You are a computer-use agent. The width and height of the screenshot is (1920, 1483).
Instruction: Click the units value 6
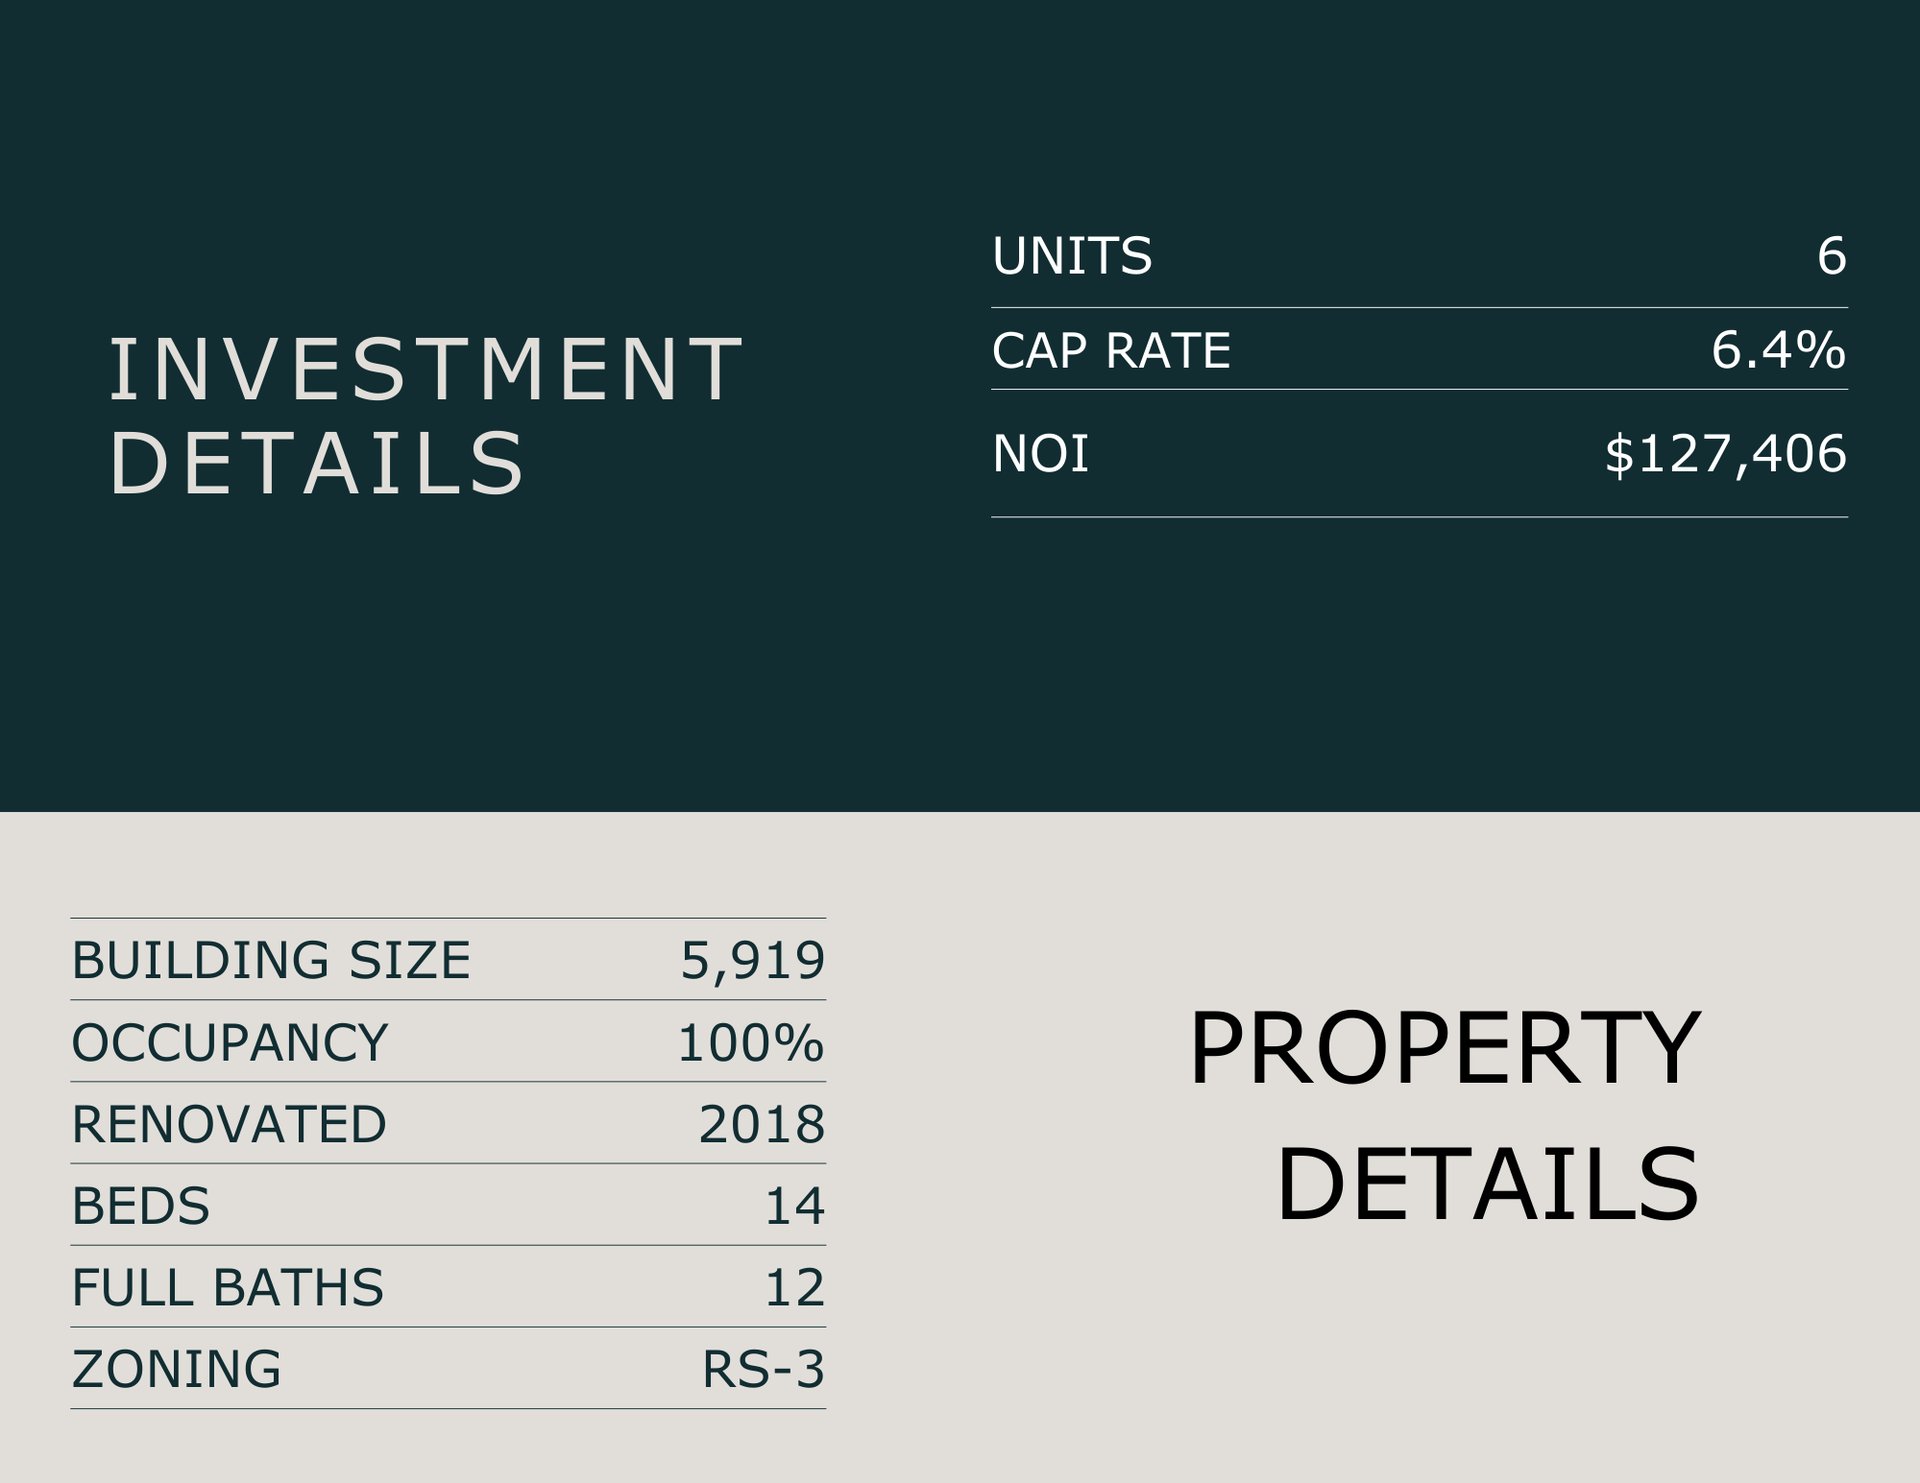[1830, 256]
